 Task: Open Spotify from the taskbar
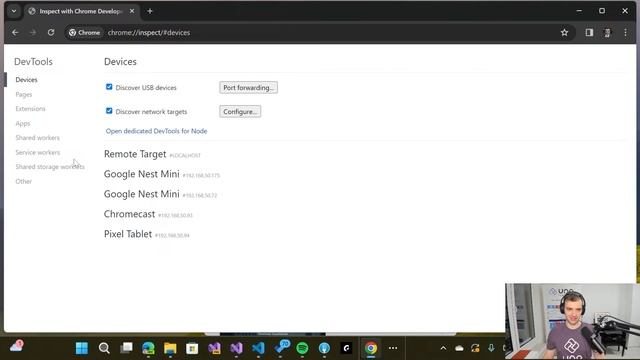pyautogui.click(x=302, y=348)
